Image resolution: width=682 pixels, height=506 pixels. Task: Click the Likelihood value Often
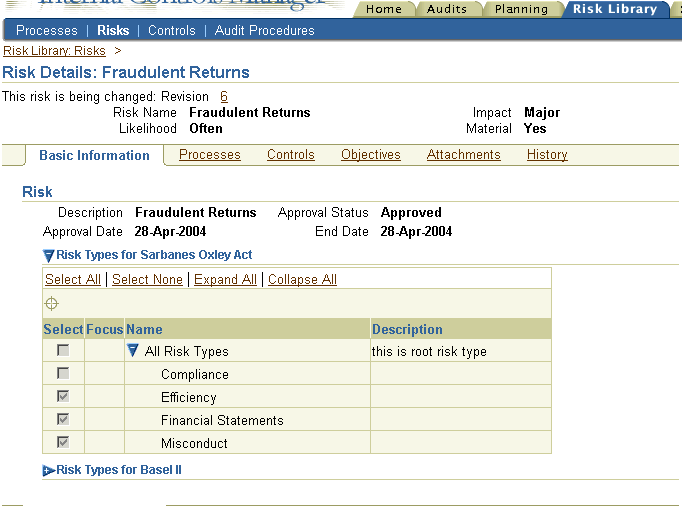[x=206, y=129]
